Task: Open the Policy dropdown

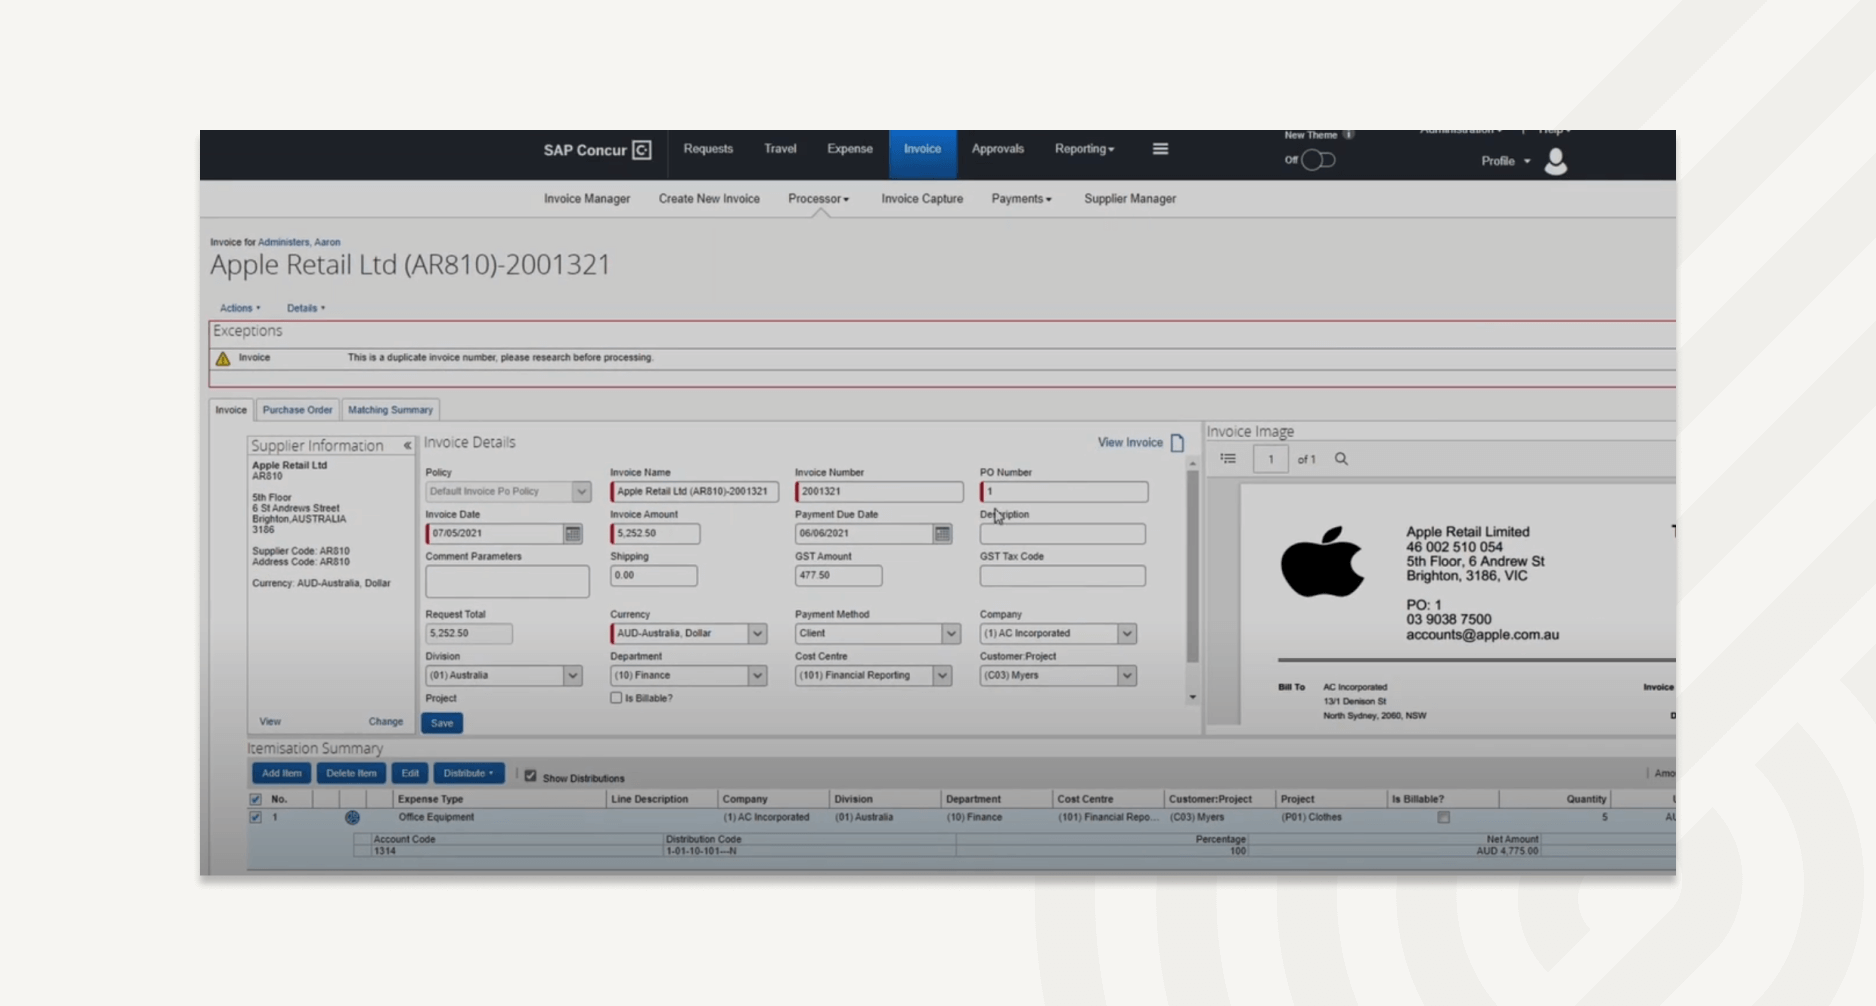Action: tap(581, 492)
